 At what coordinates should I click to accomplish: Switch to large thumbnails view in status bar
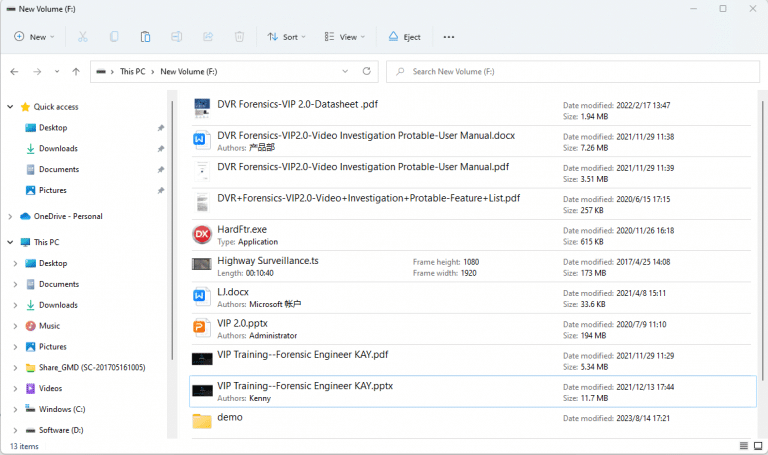756,446
